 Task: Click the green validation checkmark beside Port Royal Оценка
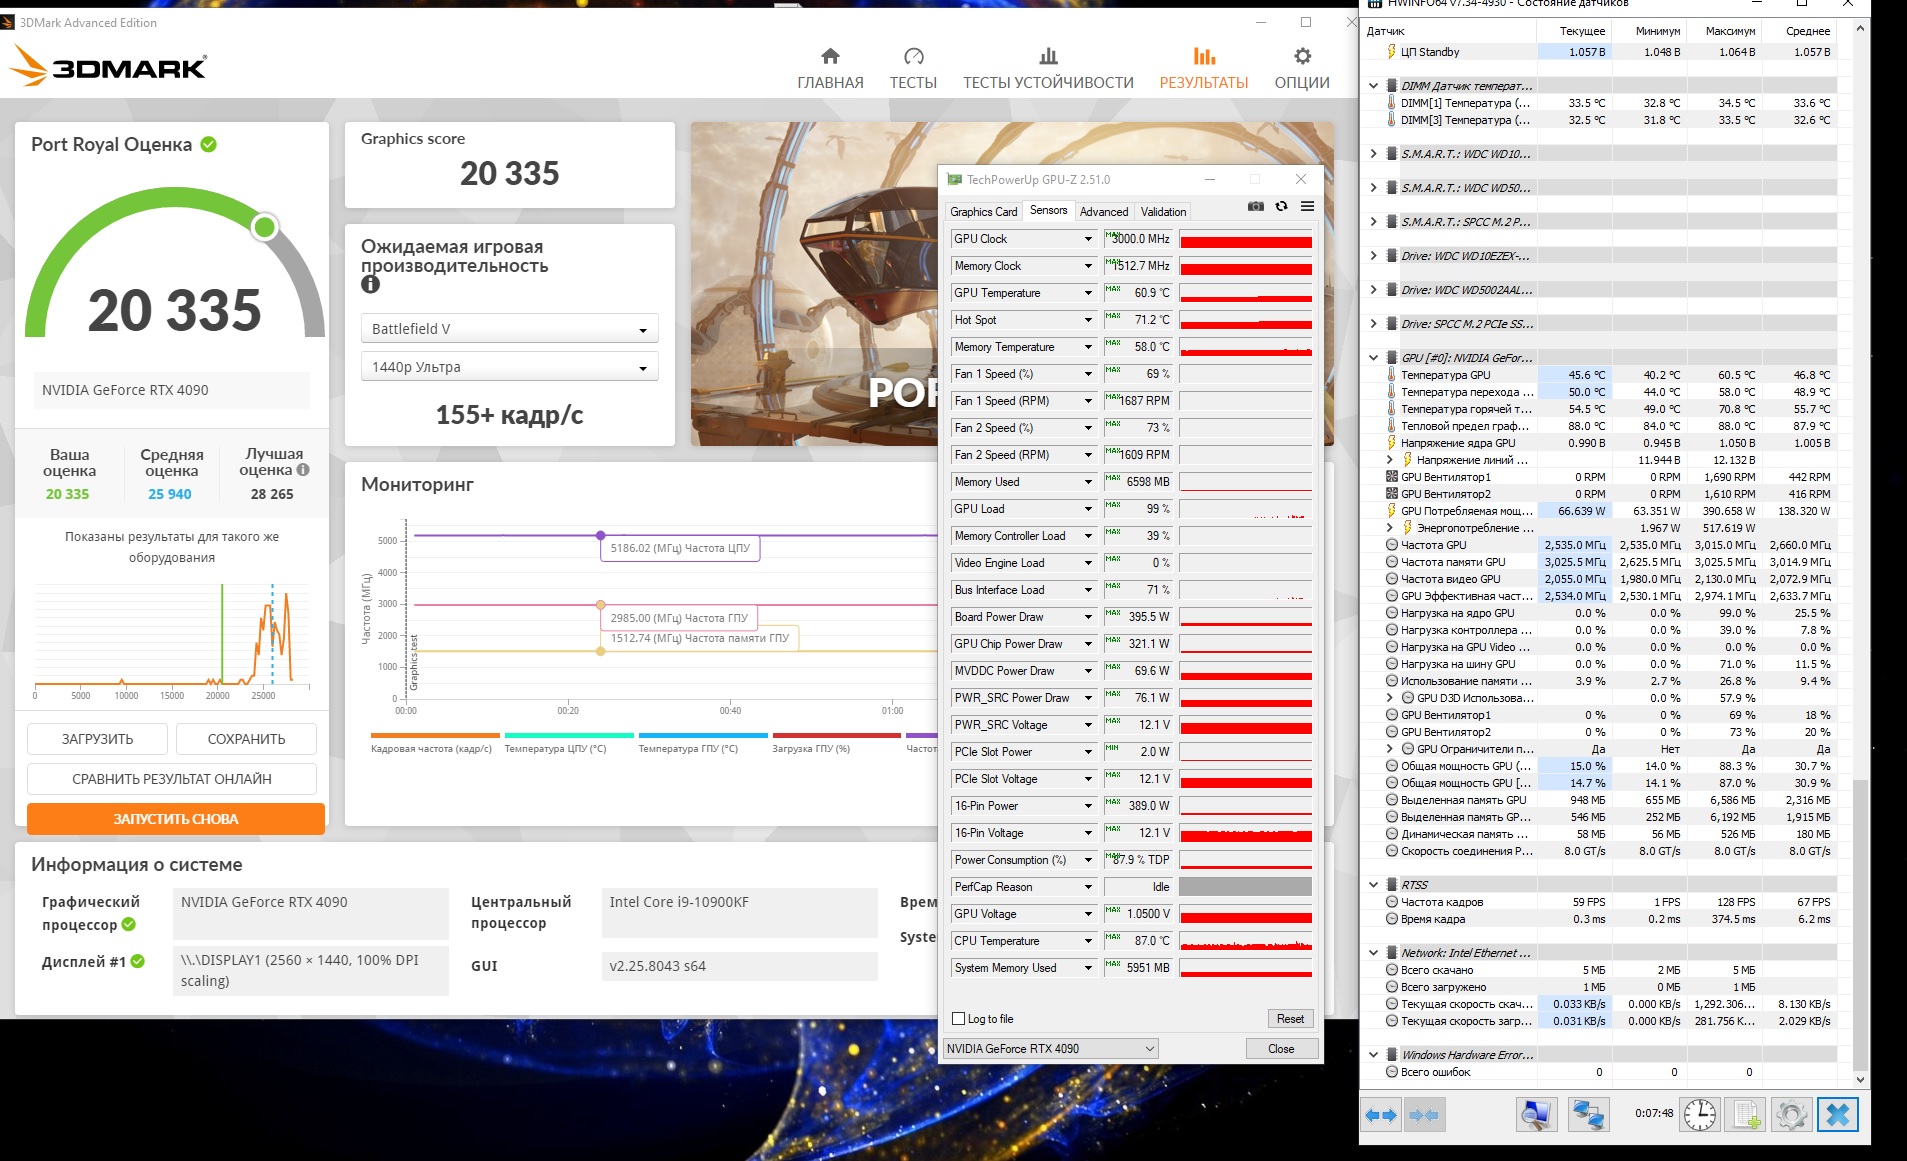(x=208, y=144)
